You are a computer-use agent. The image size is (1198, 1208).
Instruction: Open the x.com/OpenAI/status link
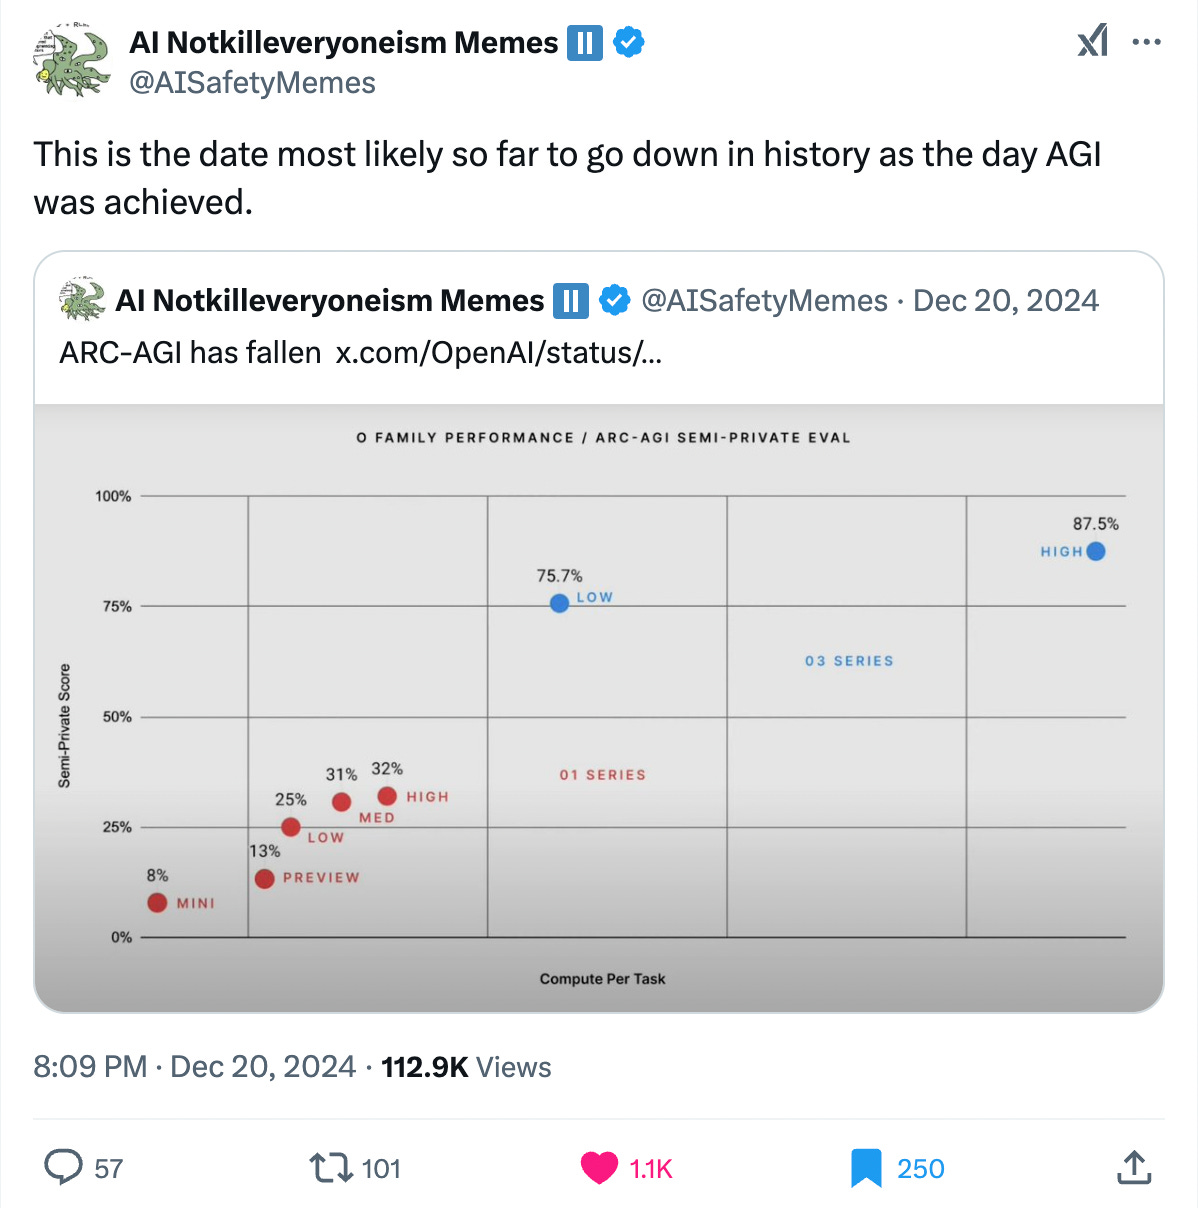pyautogui.click(x=498, y=353)
